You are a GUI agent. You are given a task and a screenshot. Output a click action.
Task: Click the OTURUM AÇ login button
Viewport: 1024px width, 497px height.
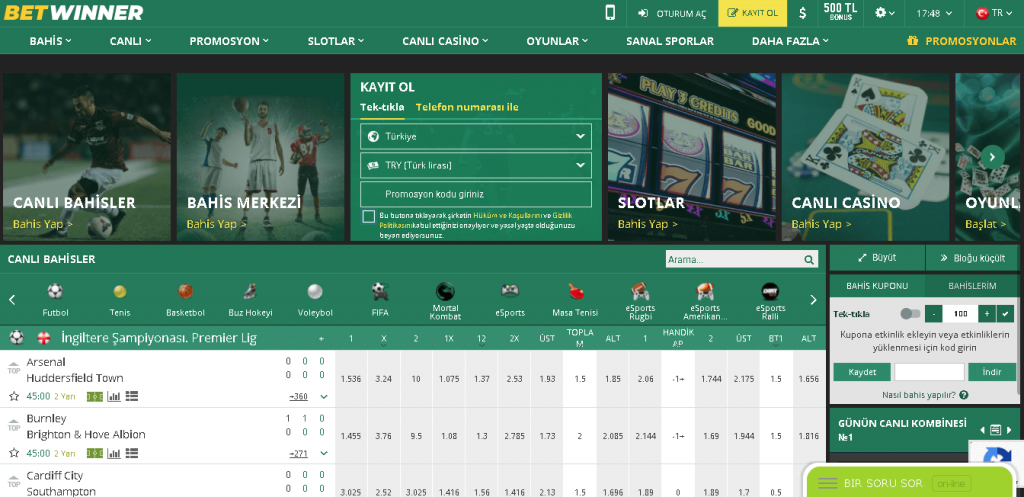(672, 13)
